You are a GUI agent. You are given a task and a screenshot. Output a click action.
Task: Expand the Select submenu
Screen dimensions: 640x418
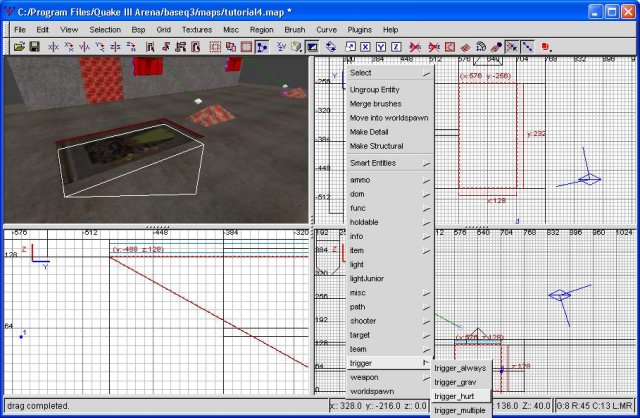390,73
